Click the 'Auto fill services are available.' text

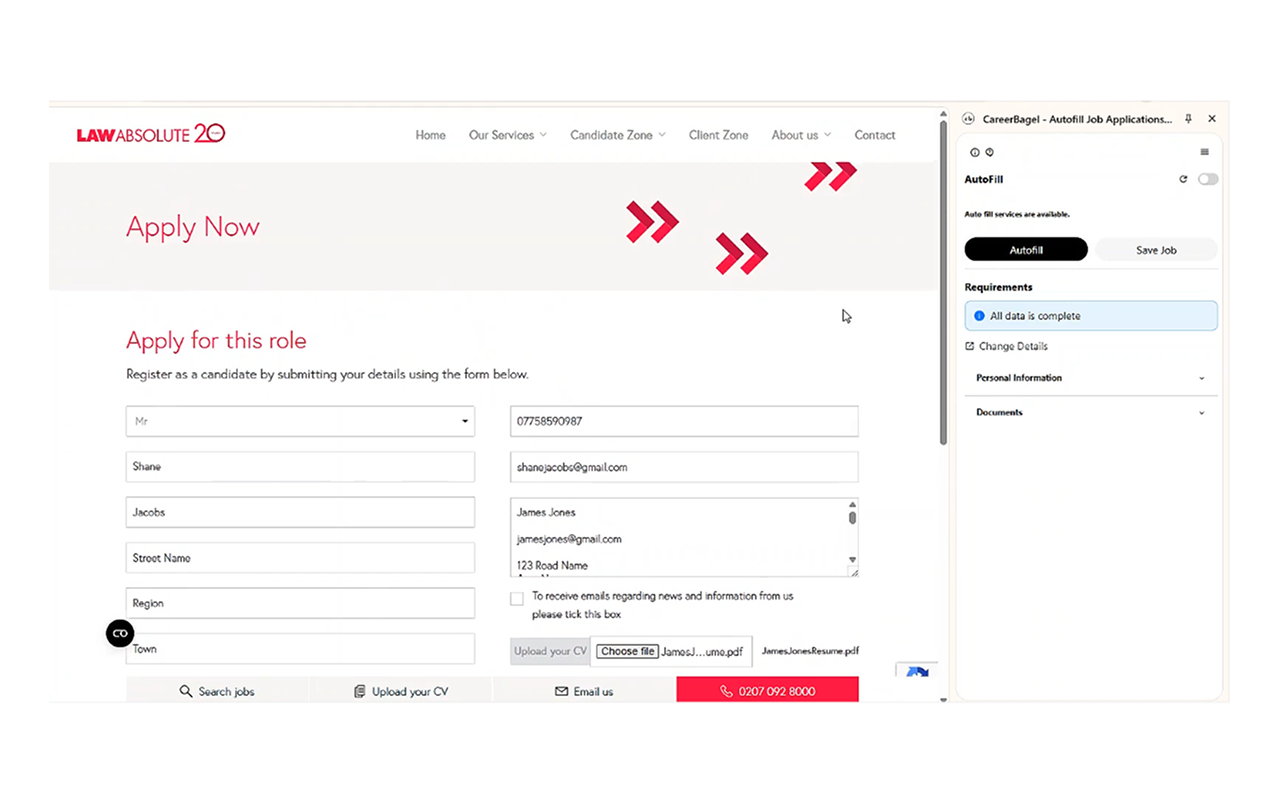[1017, 214]
